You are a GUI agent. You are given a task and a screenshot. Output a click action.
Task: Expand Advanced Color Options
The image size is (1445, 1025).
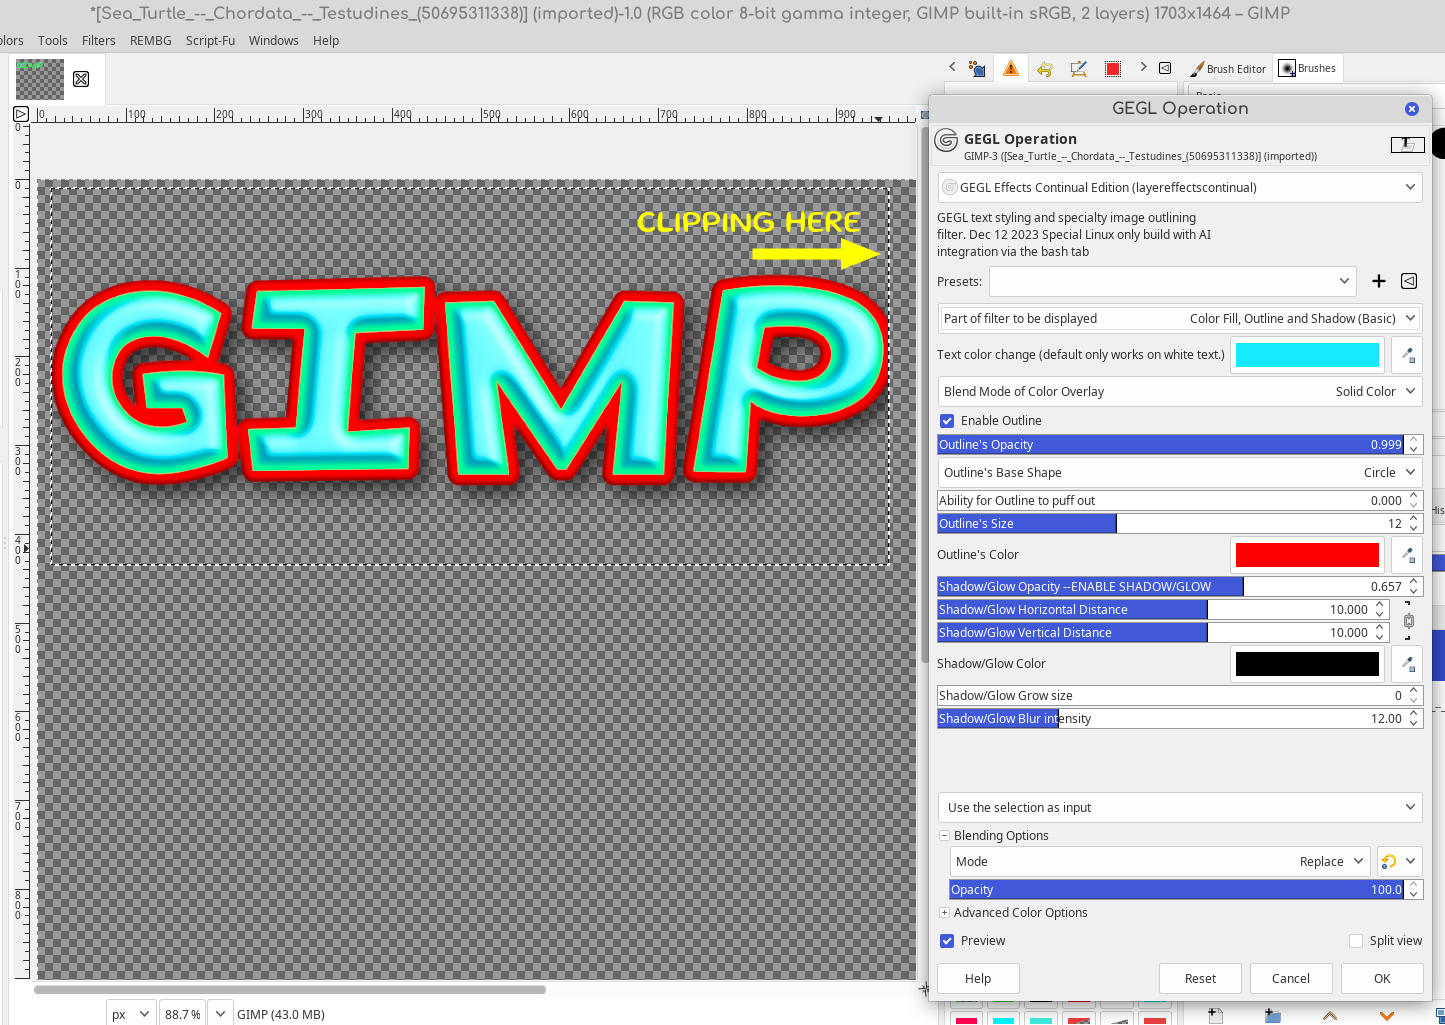[x=944, y=913]
